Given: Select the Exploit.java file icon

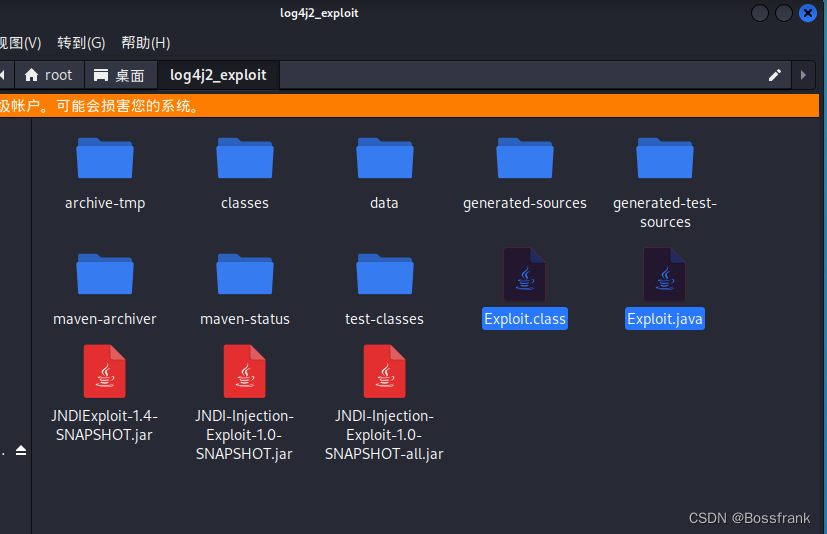Looking at the screenshot, I should (665, 274).
